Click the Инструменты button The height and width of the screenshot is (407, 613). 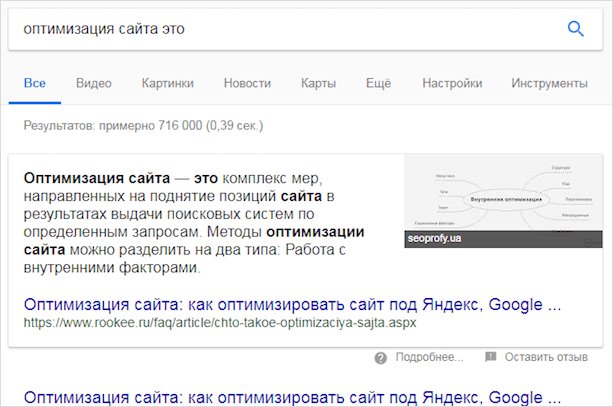[x=549, y=83]
